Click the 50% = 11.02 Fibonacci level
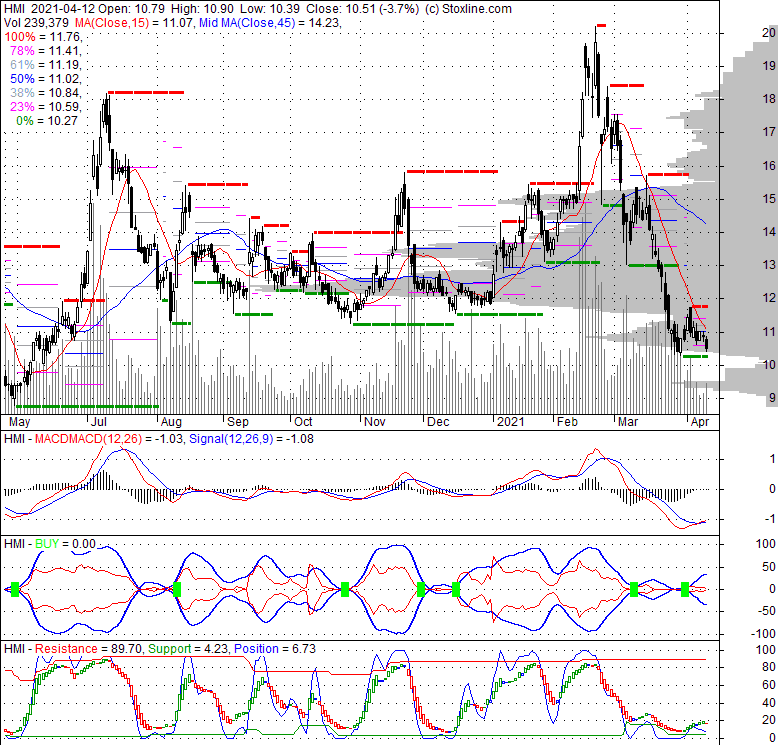 click(x=46, y=79)
